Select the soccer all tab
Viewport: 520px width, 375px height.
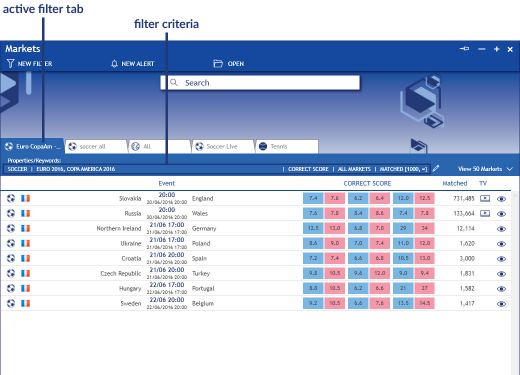pos(96,146)
